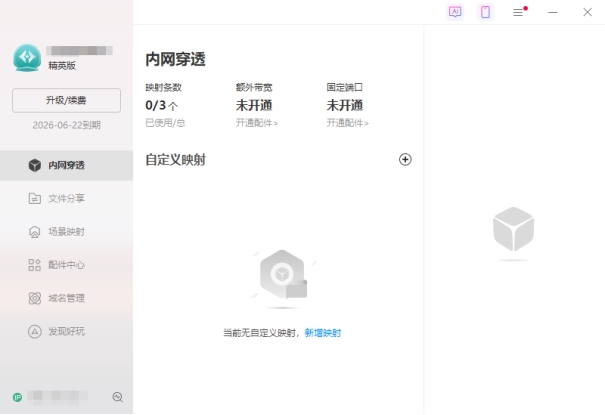Click the blurred account name
This screenshot has height=415, width=605.
click(79, 51)
